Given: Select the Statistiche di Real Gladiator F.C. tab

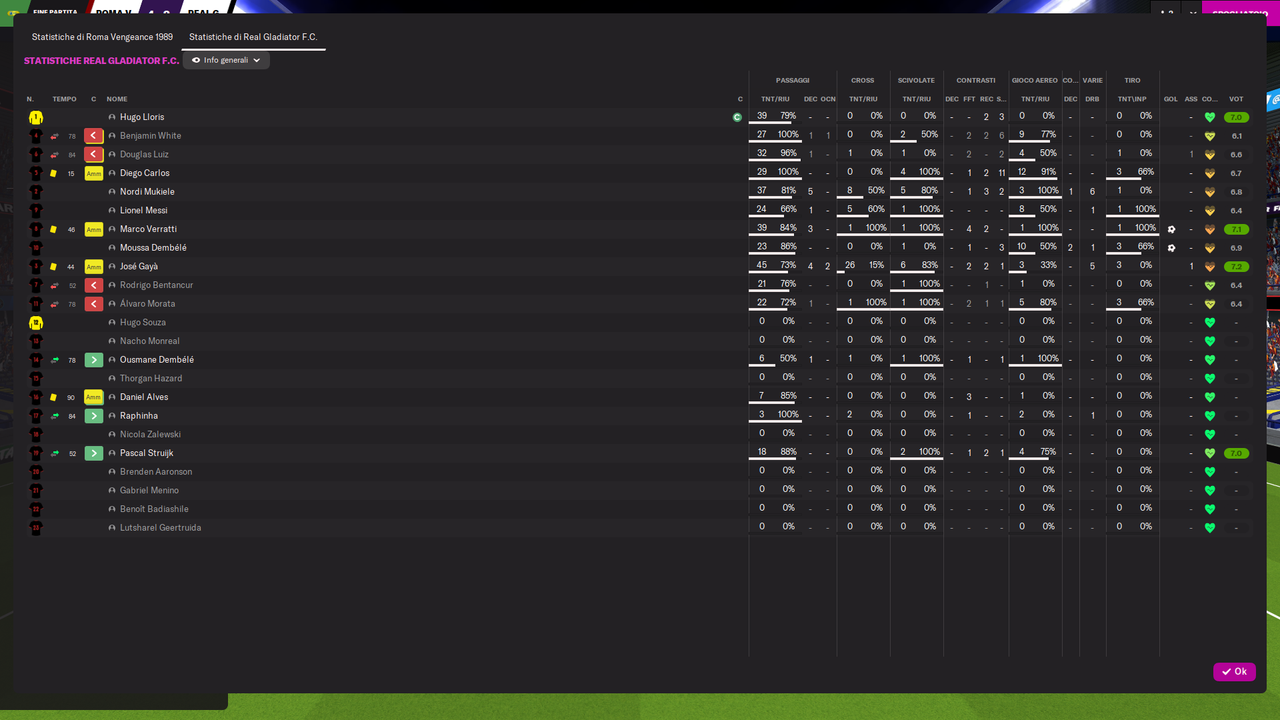Looking at the screenshot, I should click(x=253, y=37).
